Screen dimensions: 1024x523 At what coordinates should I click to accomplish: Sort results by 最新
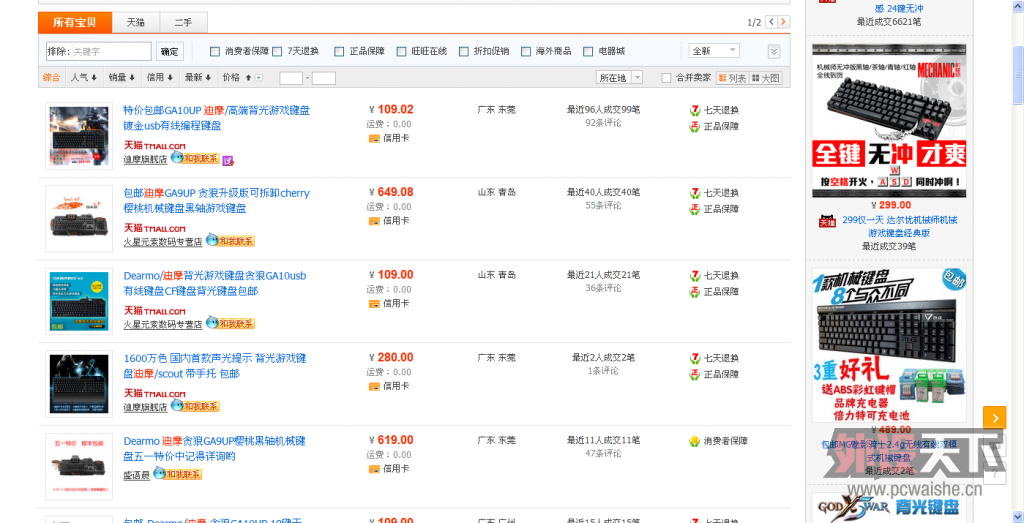click(197, 78)
